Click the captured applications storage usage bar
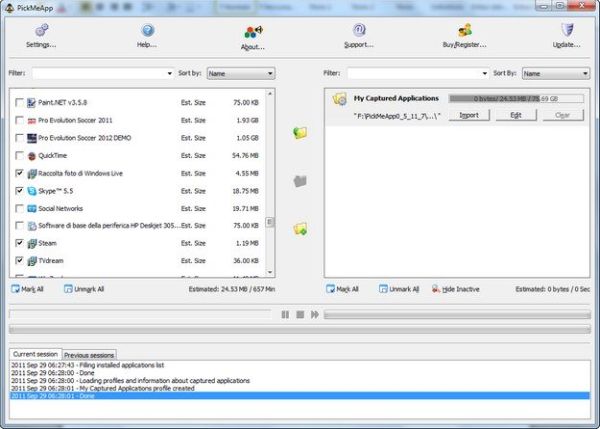 516,99
